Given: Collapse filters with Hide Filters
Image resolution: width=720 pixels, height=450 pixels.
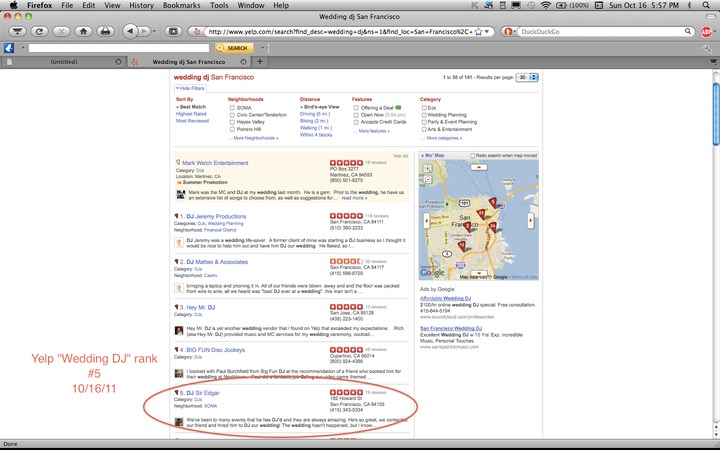Looking at the screenshot, I should pos(190,88).
